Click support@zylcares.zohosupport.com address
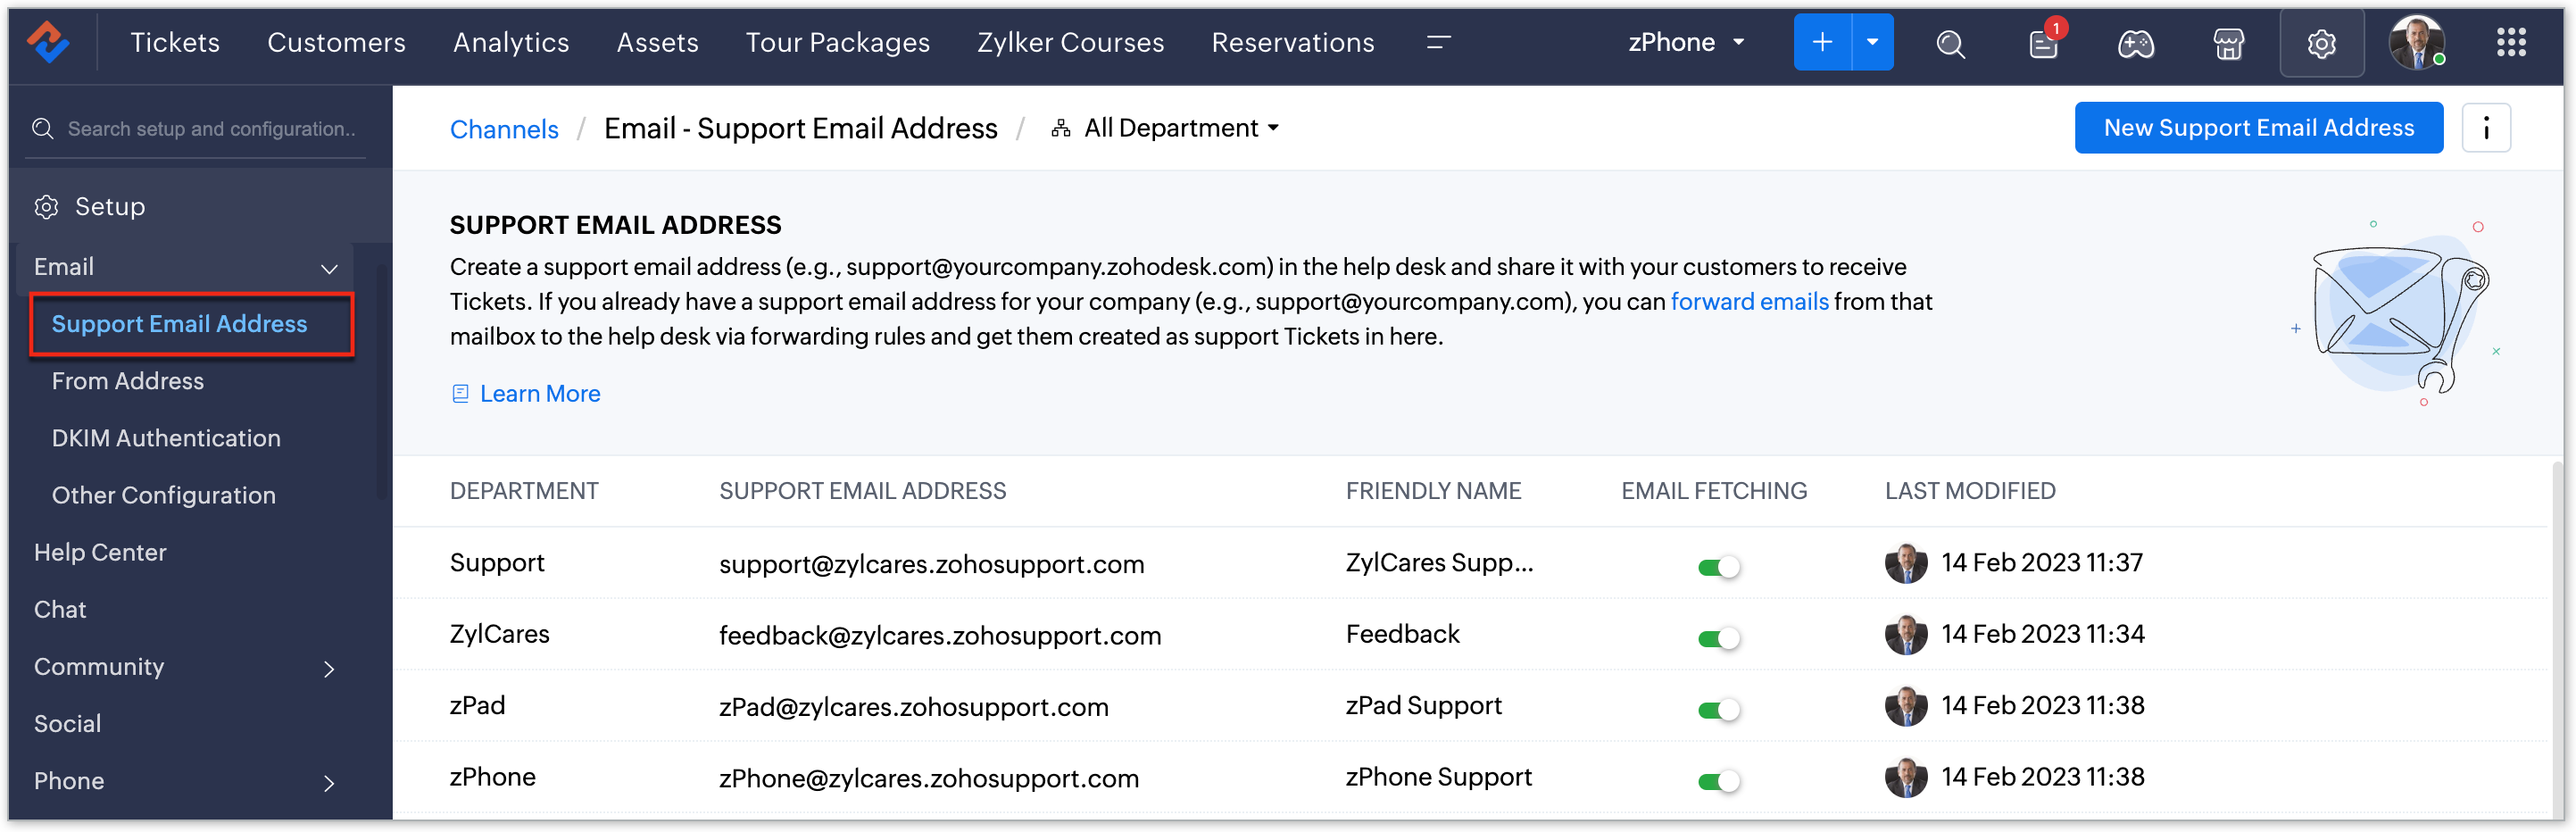Viewport: 2576px width, 832px height. [931, 564]
